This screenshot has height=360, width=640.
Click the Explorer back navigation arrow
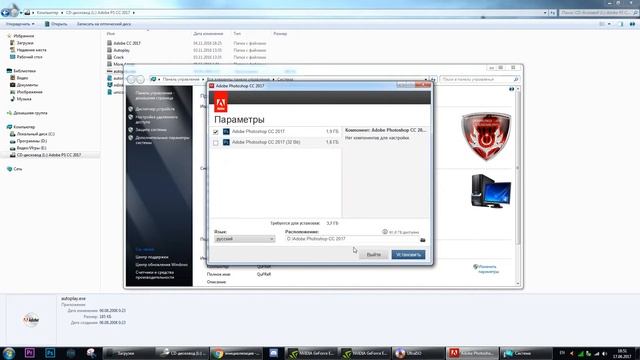coord(5,13)
